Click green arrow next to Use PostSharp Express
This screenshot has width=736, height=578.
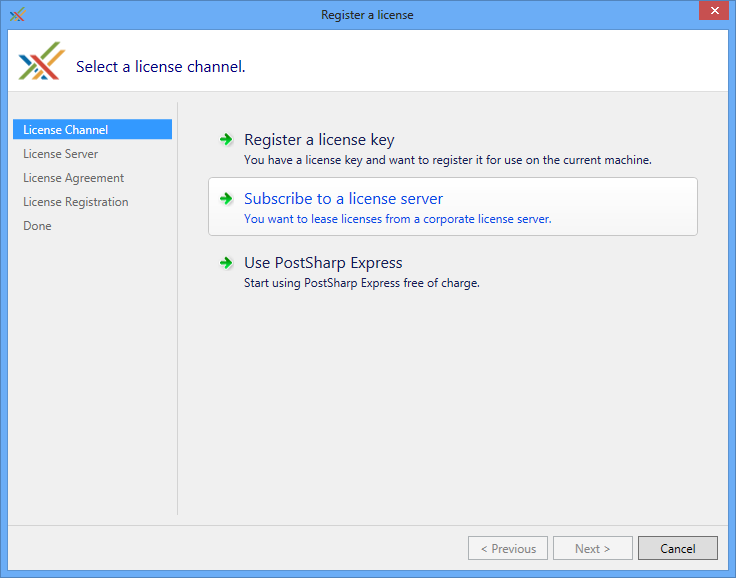point(227,263)
